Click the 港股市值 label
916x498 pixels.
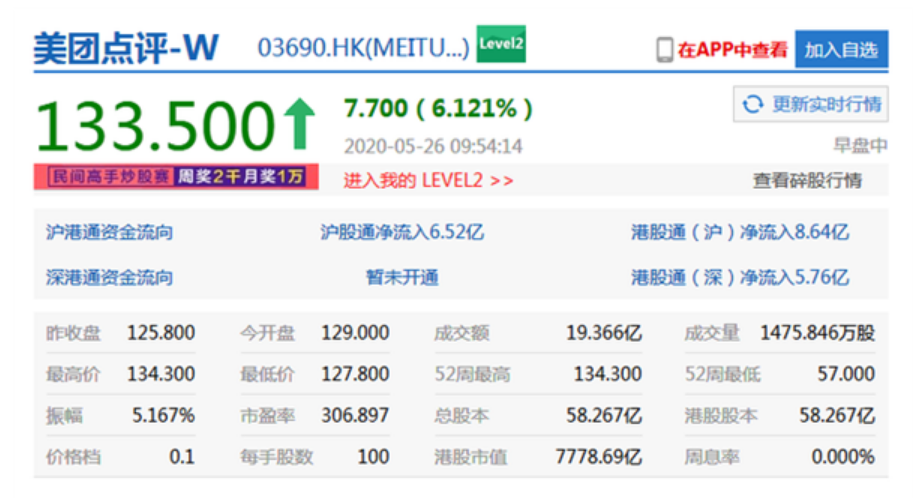[471, 456]
